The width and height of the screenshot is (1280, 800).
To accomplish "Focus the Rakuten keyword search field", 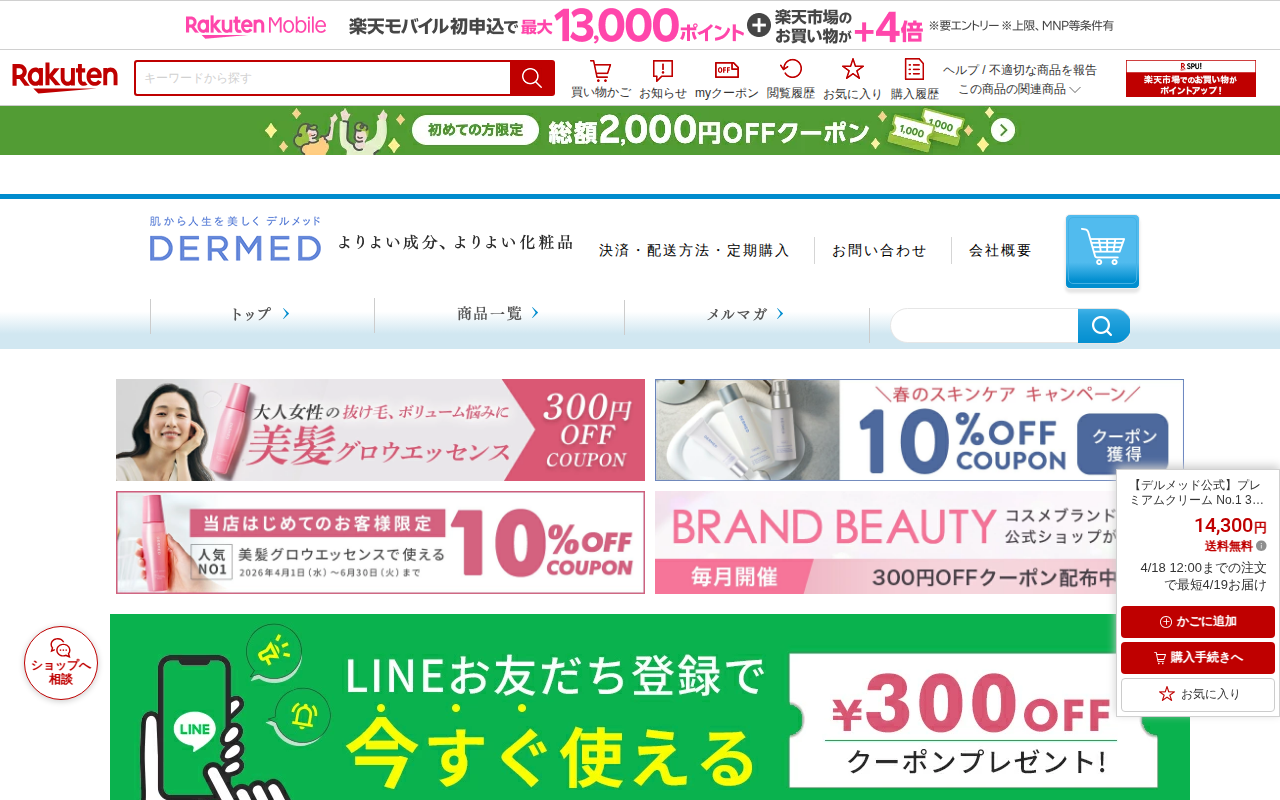I will 323,78.
